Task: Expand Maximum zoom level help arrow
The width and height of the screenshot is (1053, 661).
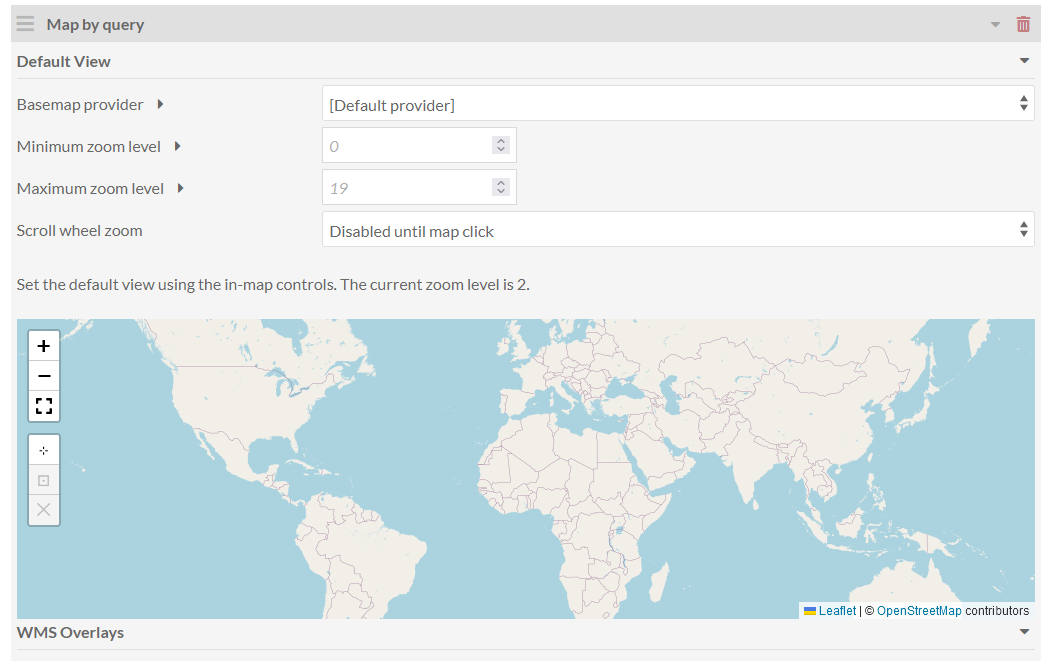Action: coord(181,188)
